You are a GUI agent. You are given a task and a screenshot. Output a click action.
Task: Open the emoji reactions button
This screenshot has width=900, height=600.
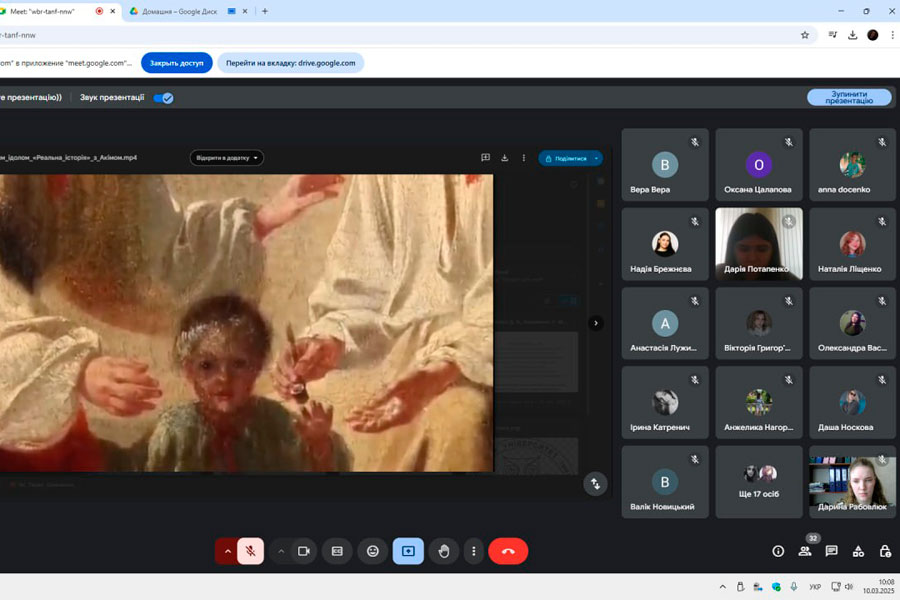pos(373,551)
